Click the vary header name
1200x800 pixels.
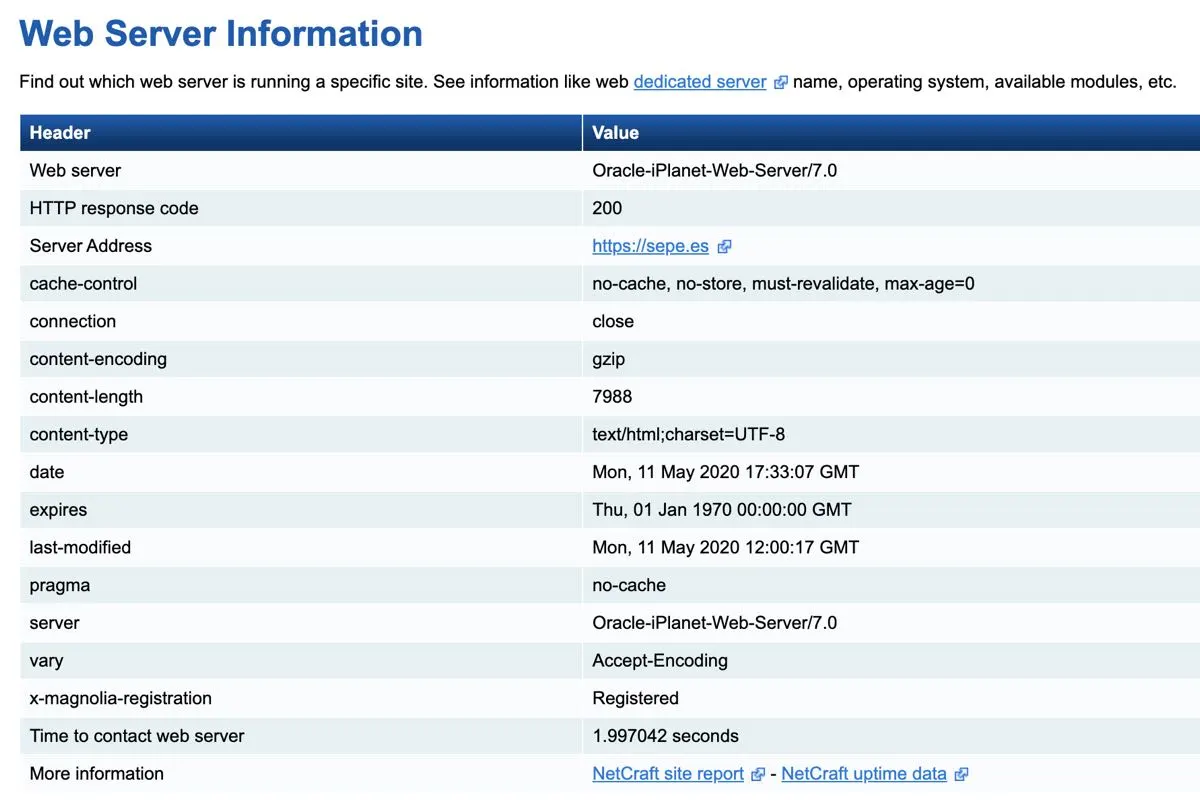(x=46, y=661)
